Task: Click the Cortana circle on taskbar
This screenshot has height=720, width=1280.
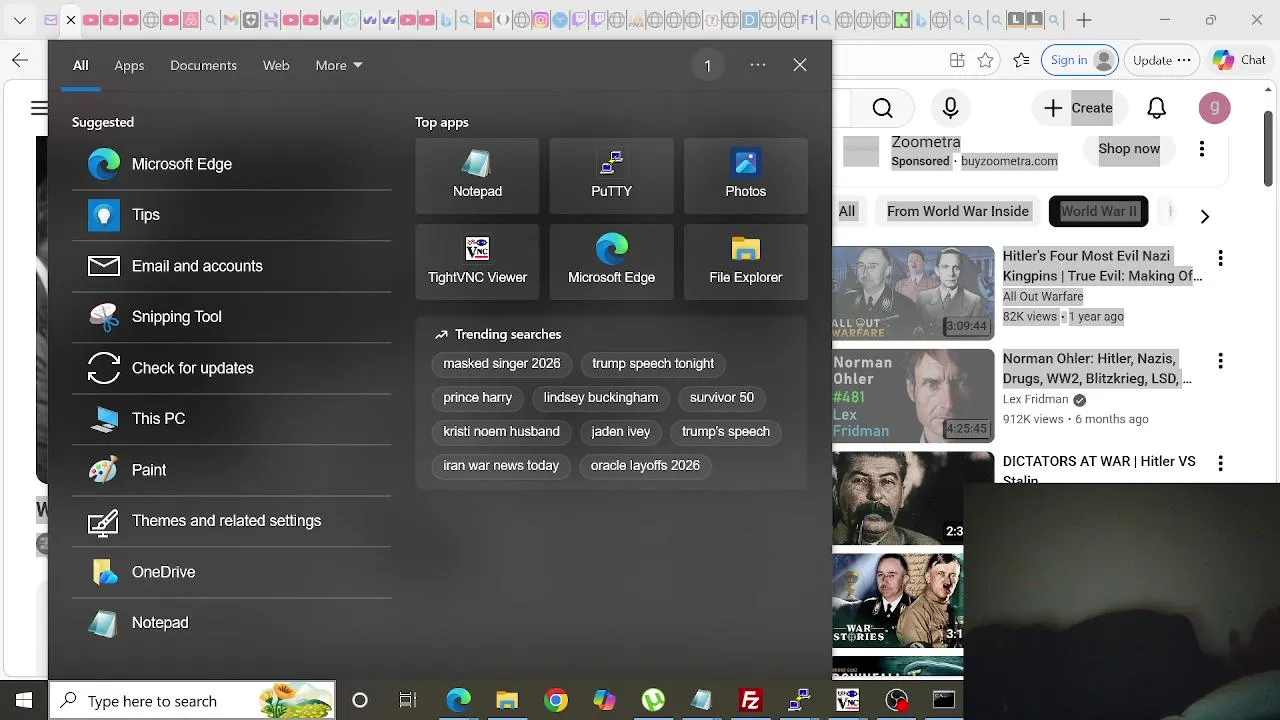Action: [360, 701]
